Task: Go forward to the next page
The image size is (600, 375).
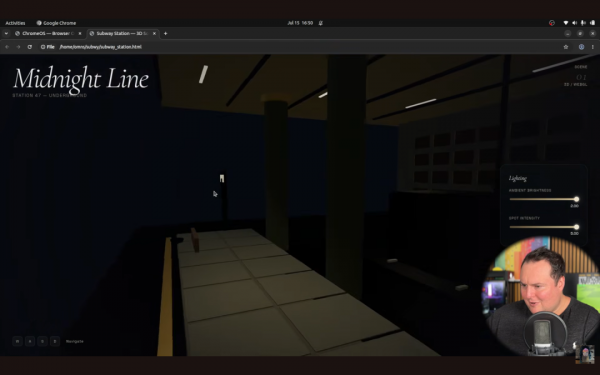Action: (18, 47)
